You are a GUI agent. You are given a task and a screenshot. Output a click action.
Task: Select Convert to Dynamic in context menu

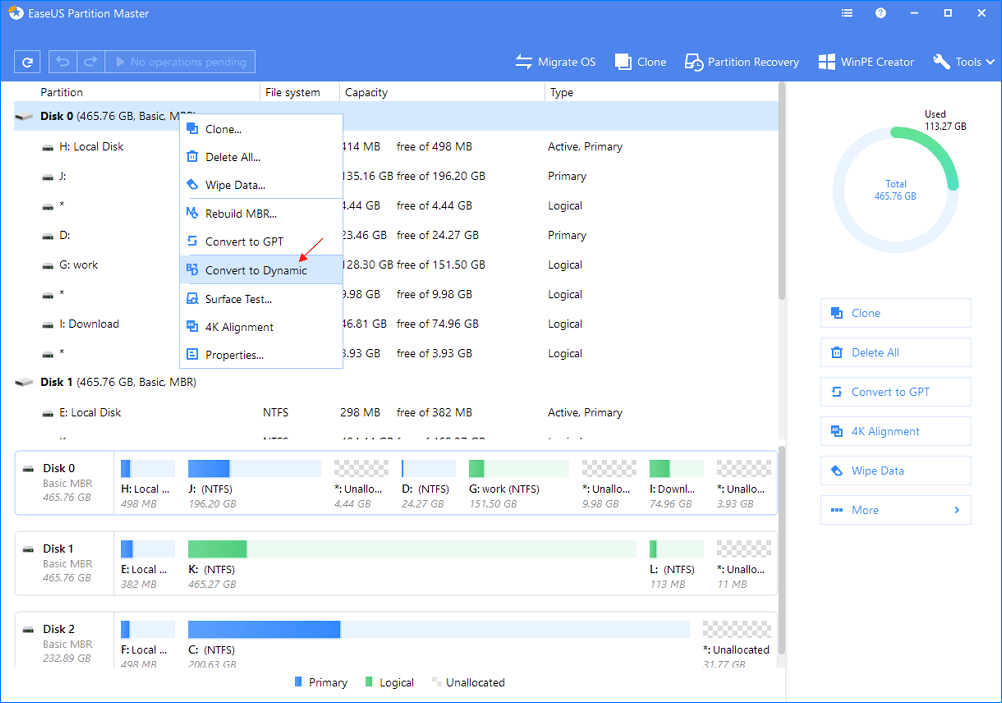[x=256, y=271]
